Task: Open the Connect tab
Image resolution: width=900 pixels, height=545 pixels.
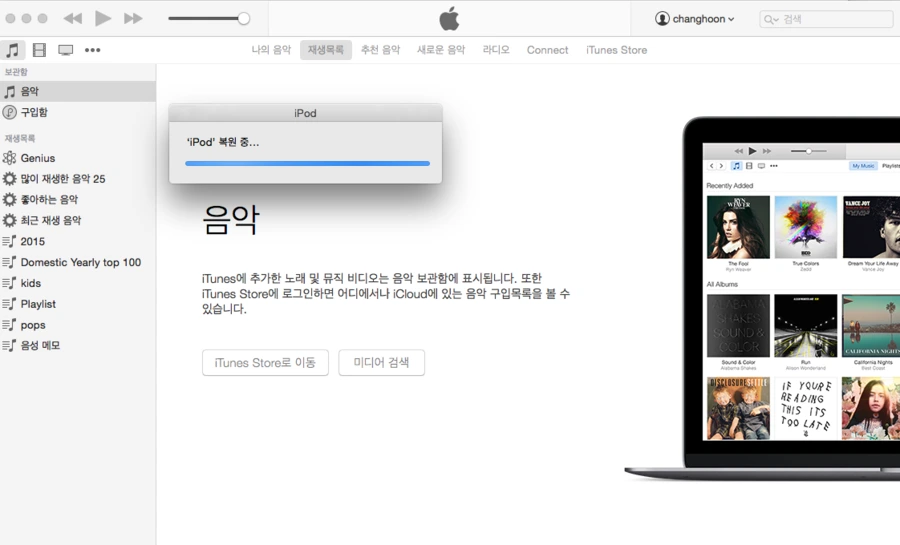Action: 548,50
